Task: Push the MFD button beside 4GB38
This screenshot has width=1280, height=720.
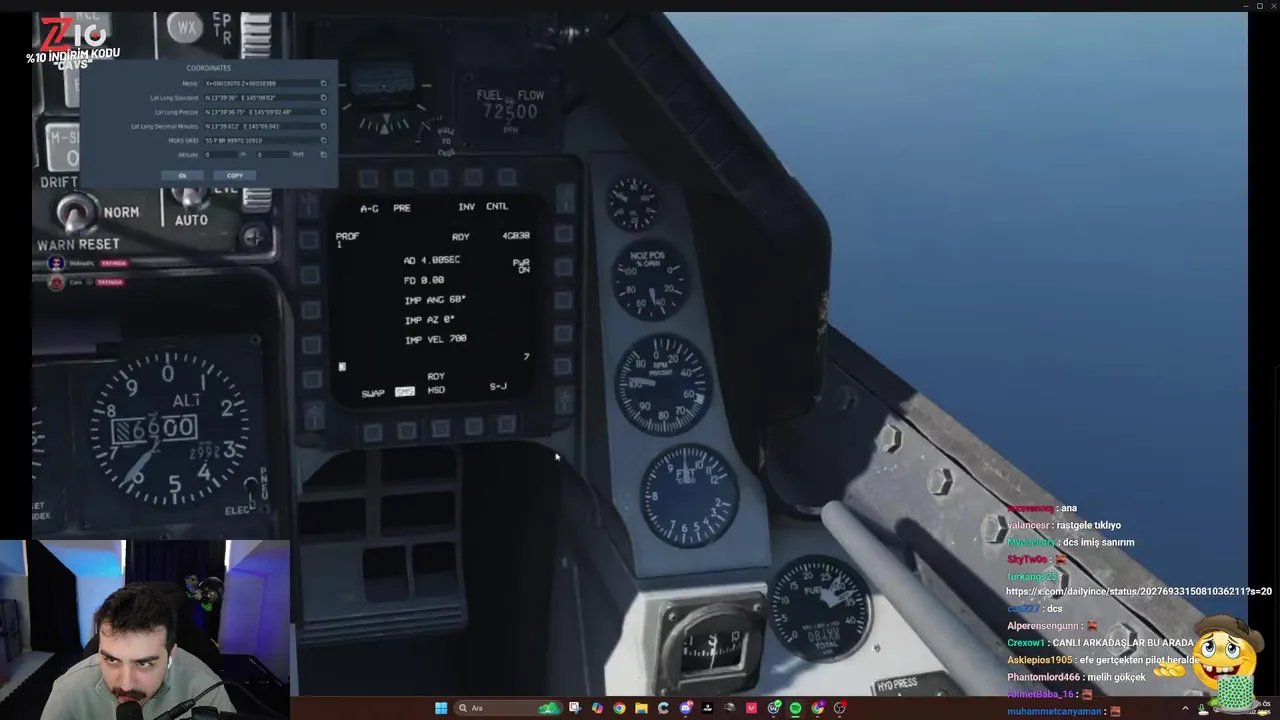Action: tap(565, 236)
